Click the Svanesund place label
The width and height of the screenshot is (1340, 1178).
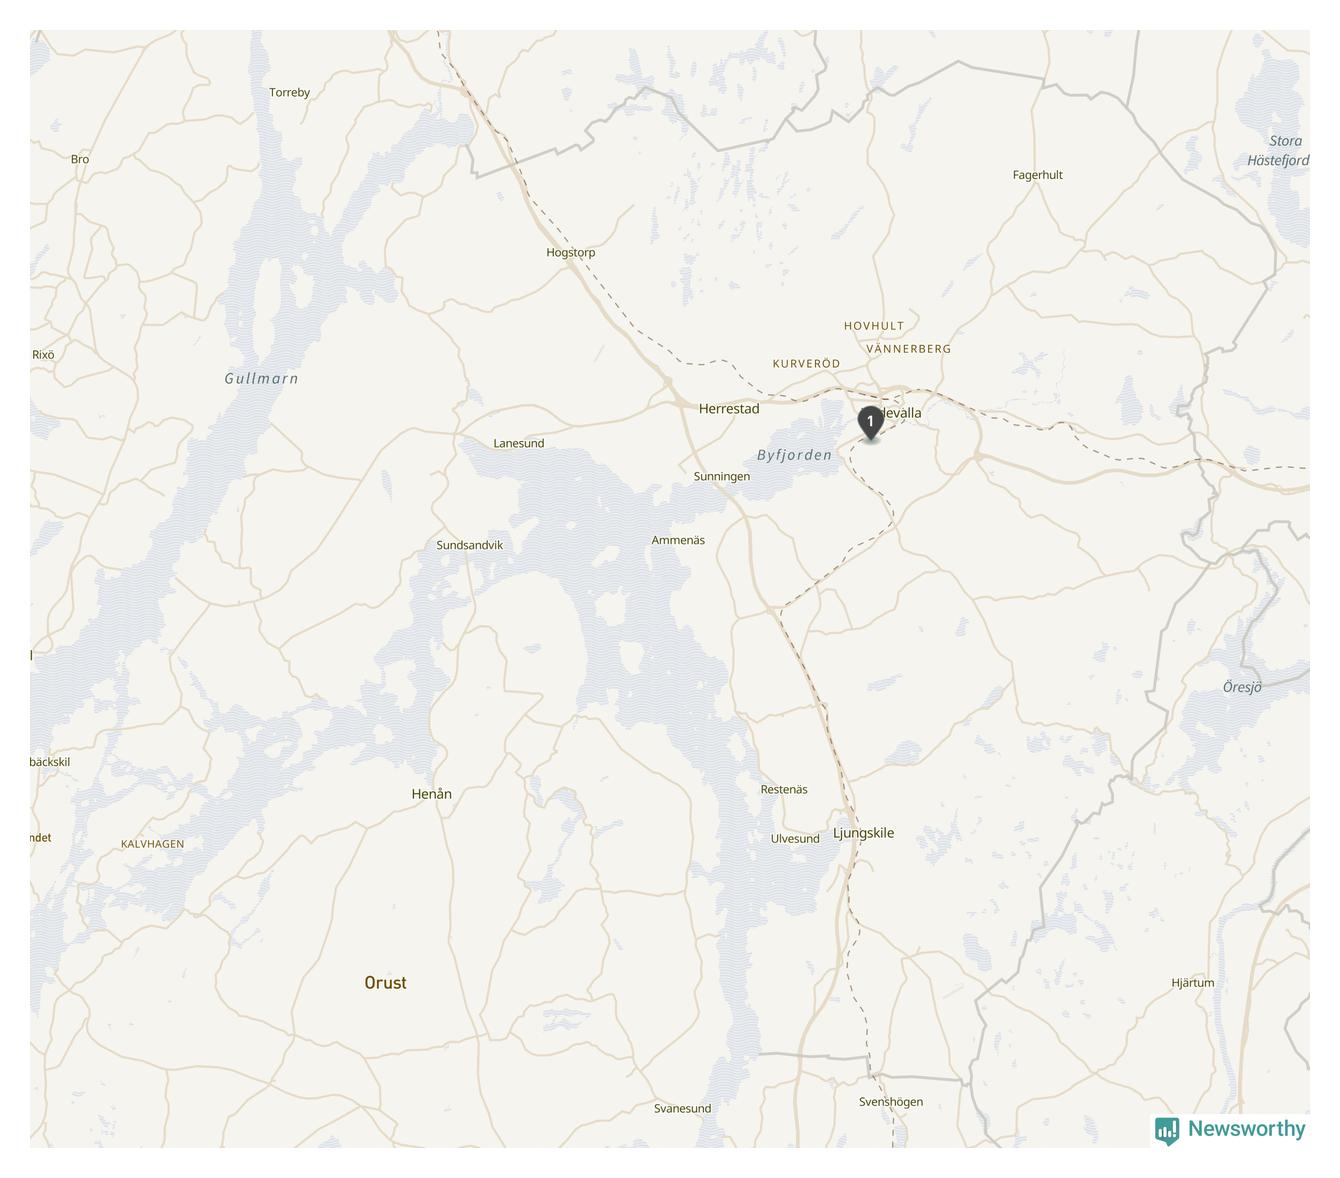pyautogui.click(x=683, y=1108)
